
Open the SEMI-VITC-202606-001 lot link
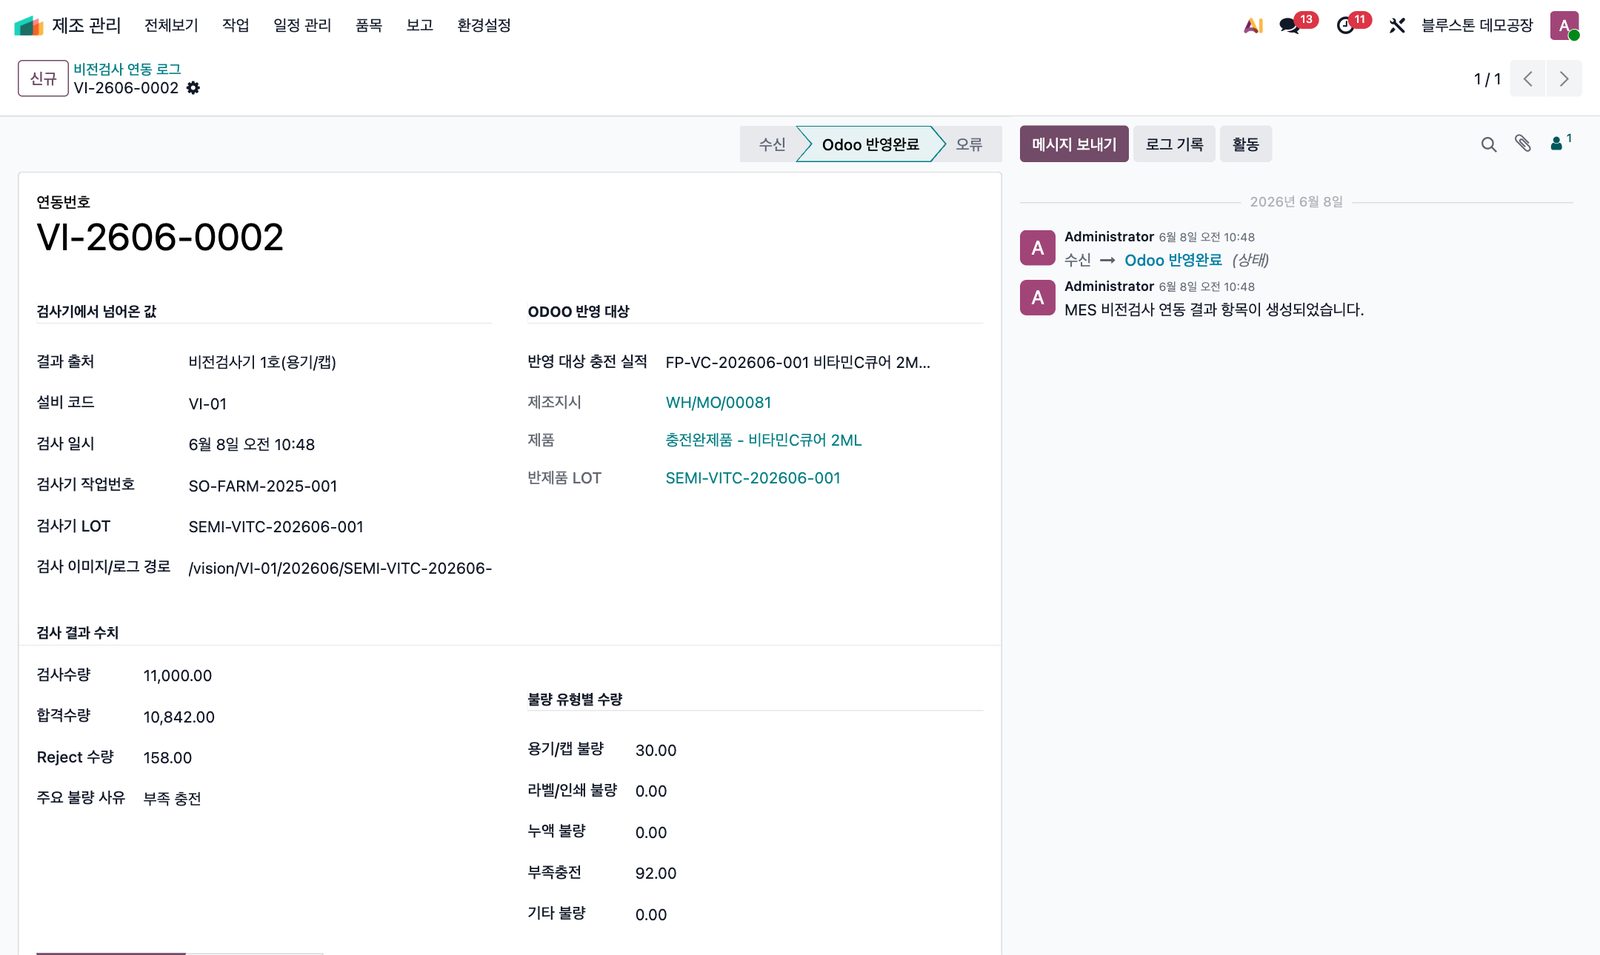coord(753,478)
